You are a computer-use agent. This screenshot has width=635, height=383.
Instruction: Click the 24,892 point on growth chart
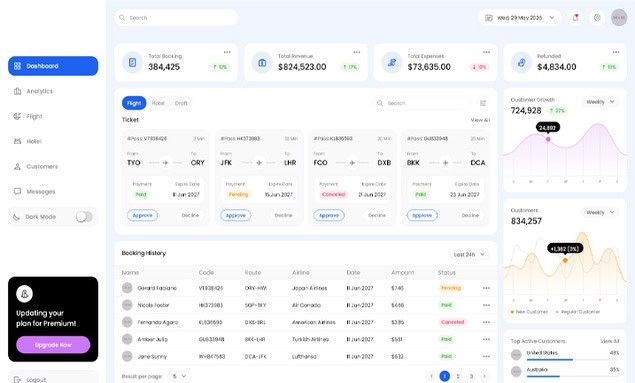coord(548,139)
